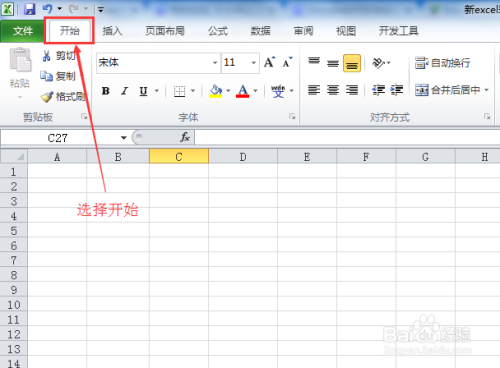
Task: Open Merge and Center dropdown arrow
Action: [486, 90]
